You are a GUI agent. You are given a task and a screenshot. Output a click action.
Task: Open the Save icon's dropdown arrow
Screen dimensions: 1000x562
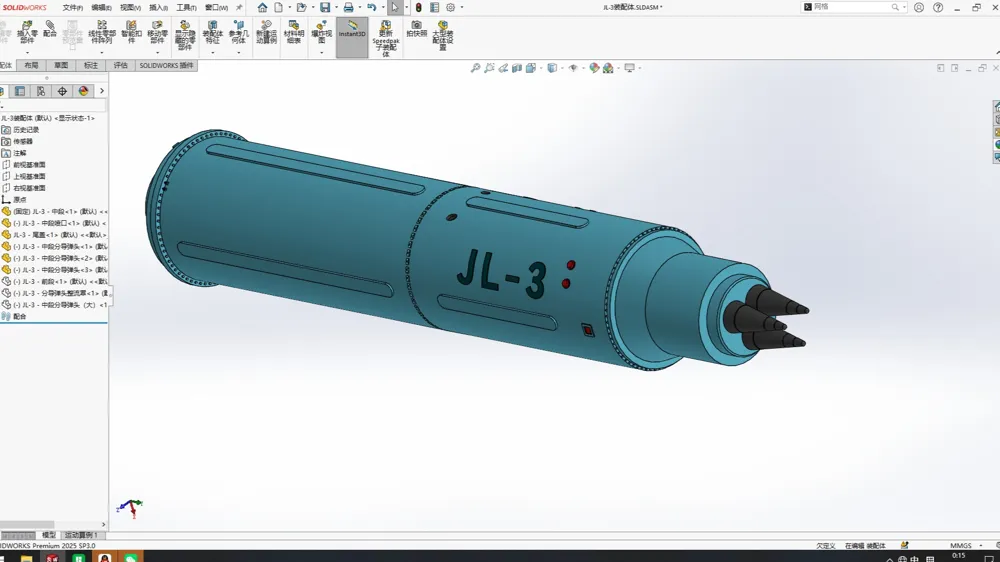coord(336,8)
